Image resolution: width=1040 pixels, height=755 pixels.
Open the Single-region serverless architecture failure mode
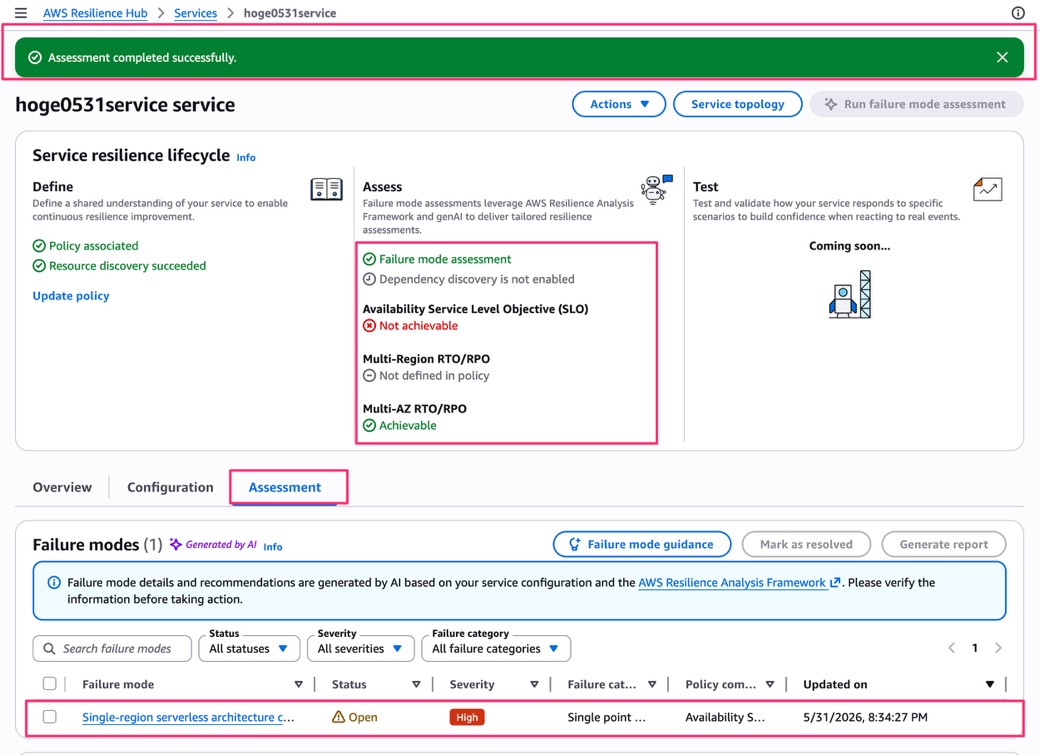(188, 717)
